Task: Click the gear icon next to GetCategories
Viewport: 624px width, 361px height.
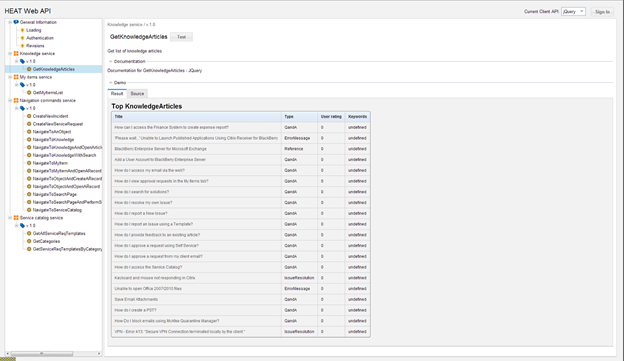Action: pos(29,241)
